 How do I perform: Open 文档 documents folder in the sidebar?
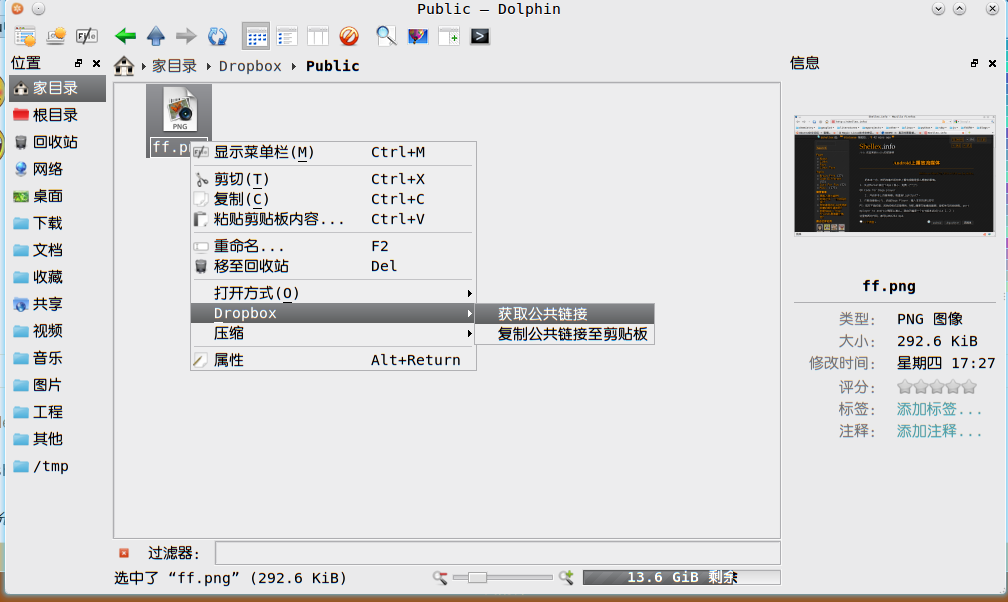click(x=57, y=250)
